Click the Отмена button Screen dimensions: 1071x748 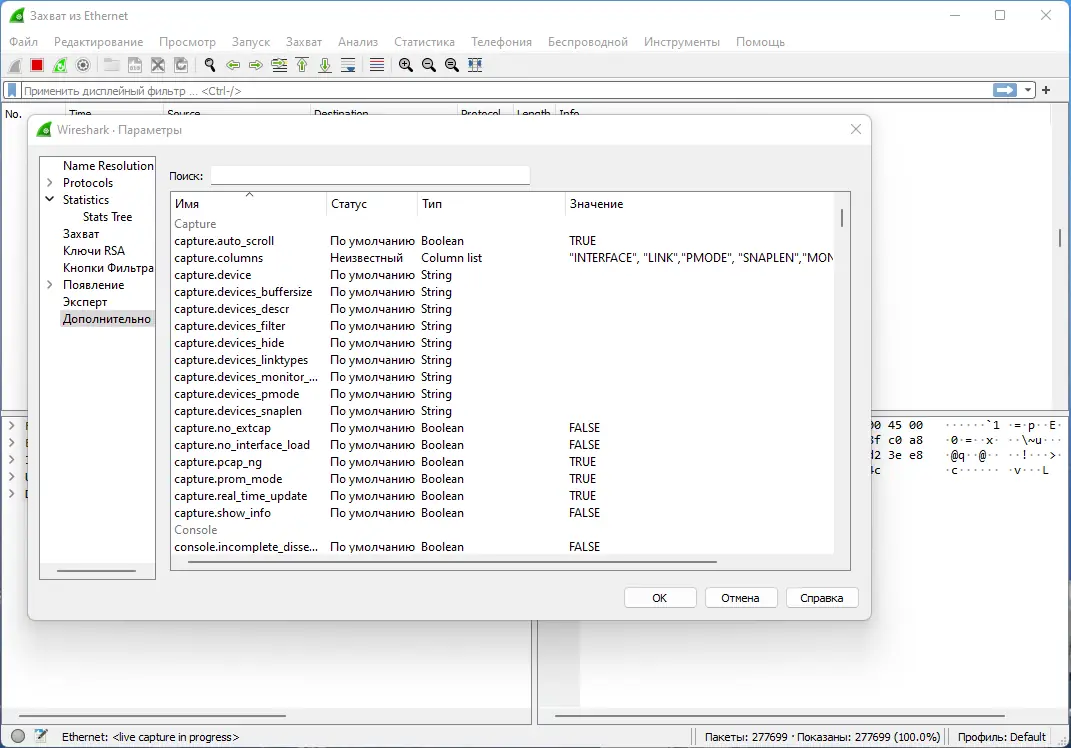(x=740, y=598)
